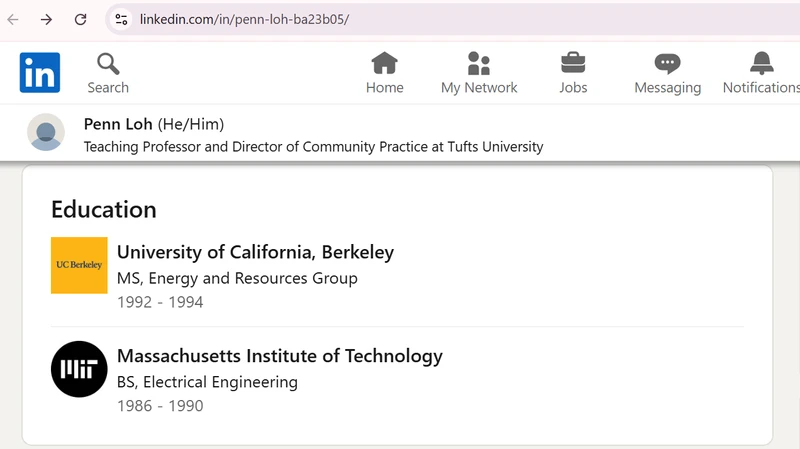Viewport: 800px width, 449px height.
Task: Click the Education section heading
Action: pos(104,210)
